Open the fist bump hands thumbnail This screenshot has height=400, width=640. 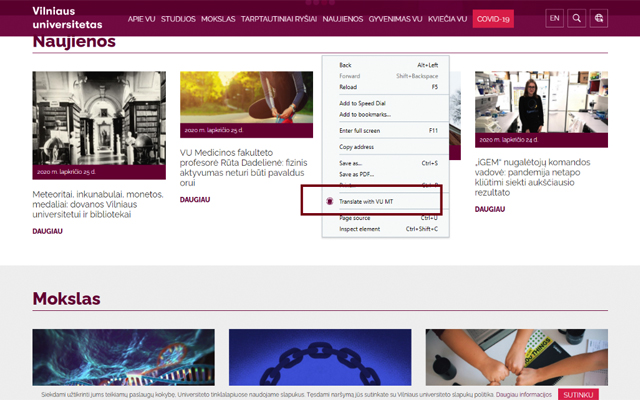point(517,357)
